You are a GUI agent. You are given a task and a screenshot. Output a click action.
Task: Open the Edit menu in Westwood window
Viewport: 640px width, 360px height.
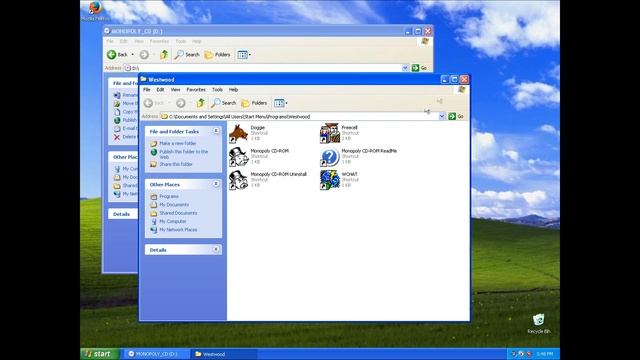(160, 89)
